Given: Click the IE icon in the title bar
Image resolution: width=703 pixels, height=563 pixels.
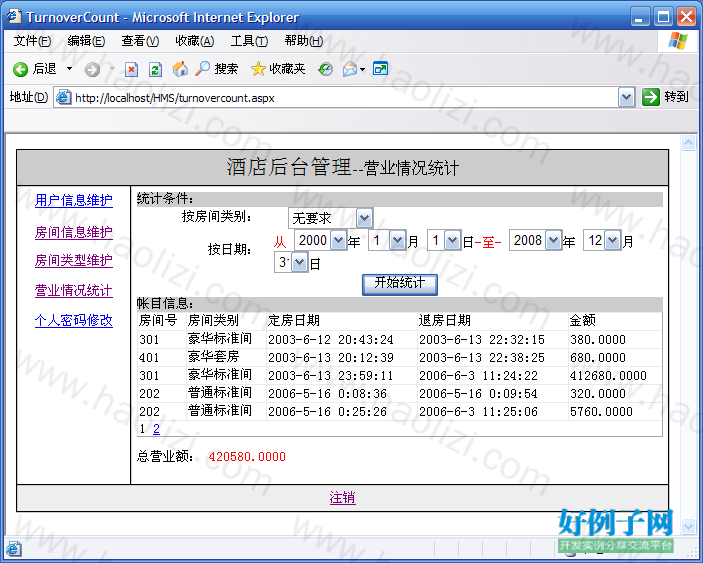Looking at the screenshot, I should coord(13,17).
